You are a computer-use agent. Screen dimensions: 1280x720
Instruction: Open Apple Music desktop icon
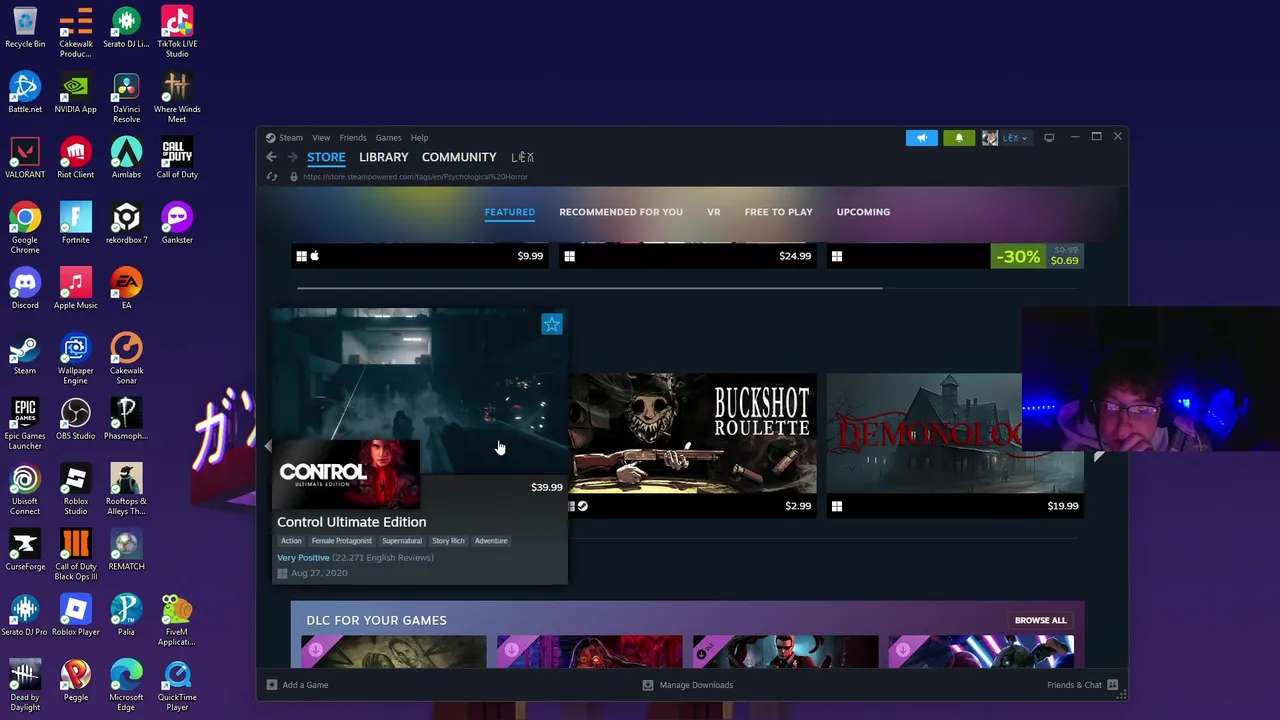coord(76,289)
